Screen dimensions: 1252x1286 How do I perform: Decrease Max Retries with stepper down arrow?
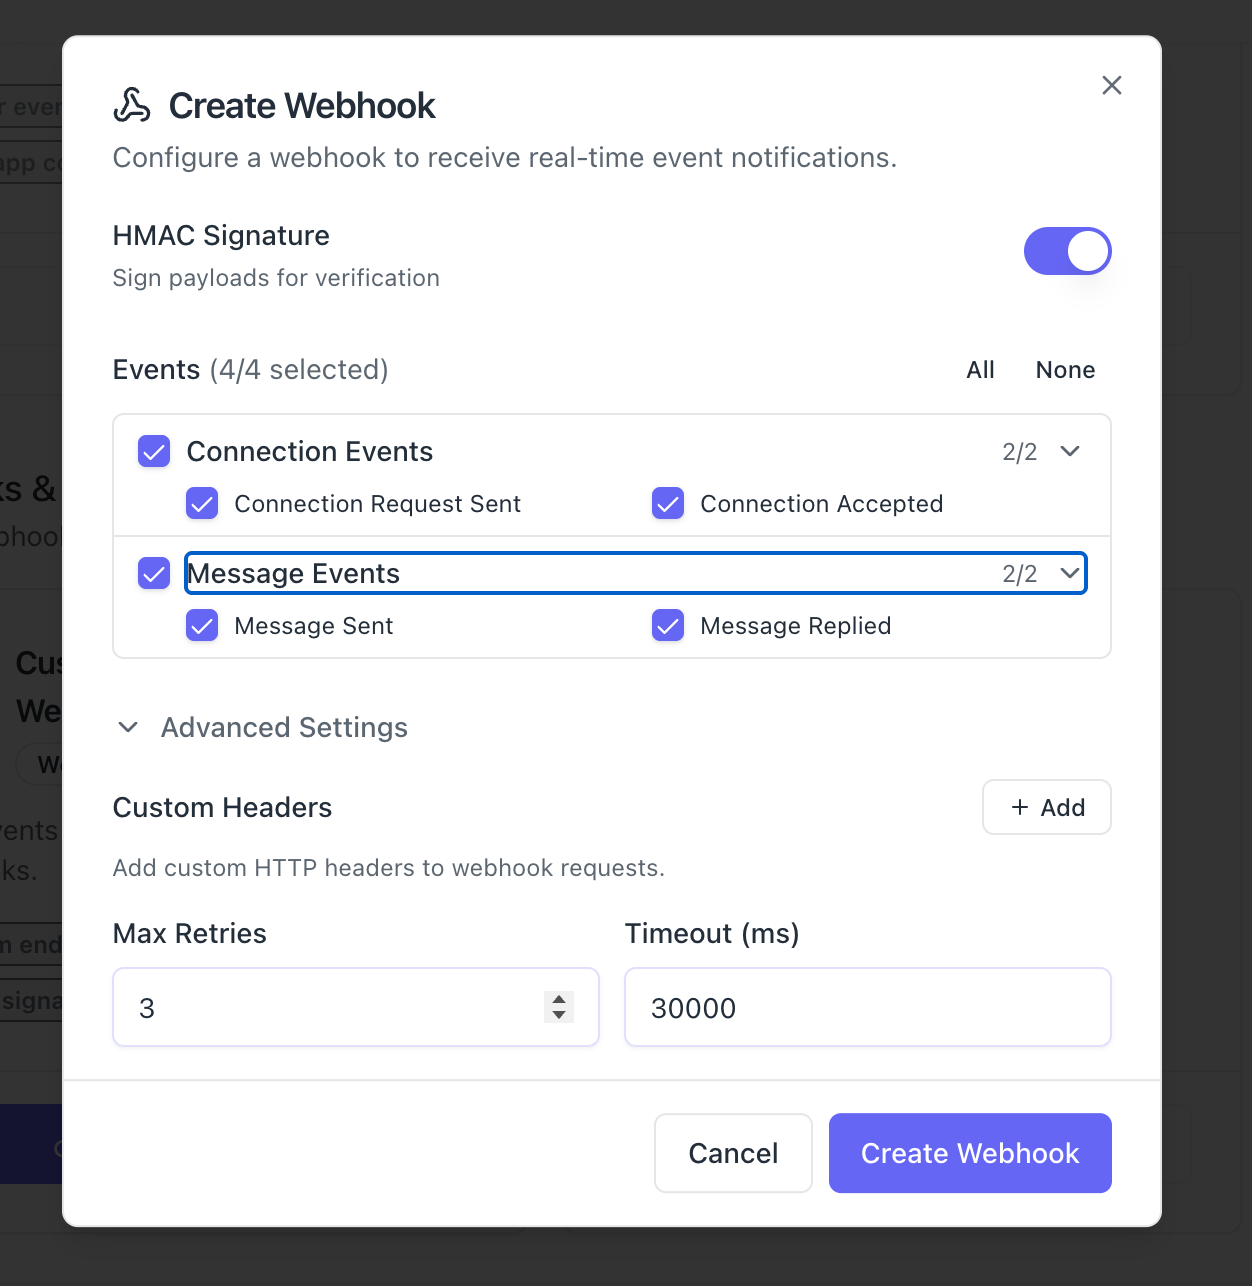point(559,1015)
